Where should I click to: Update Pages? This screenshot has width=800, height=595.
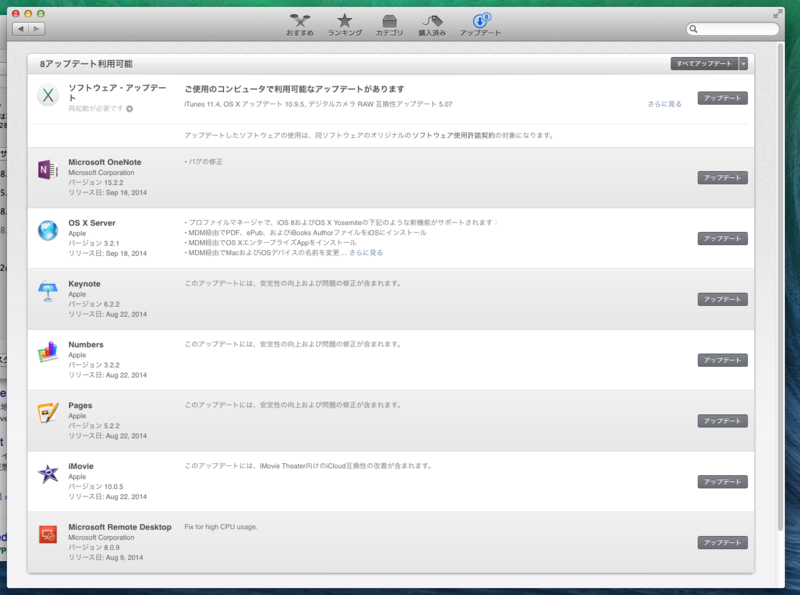722,420
